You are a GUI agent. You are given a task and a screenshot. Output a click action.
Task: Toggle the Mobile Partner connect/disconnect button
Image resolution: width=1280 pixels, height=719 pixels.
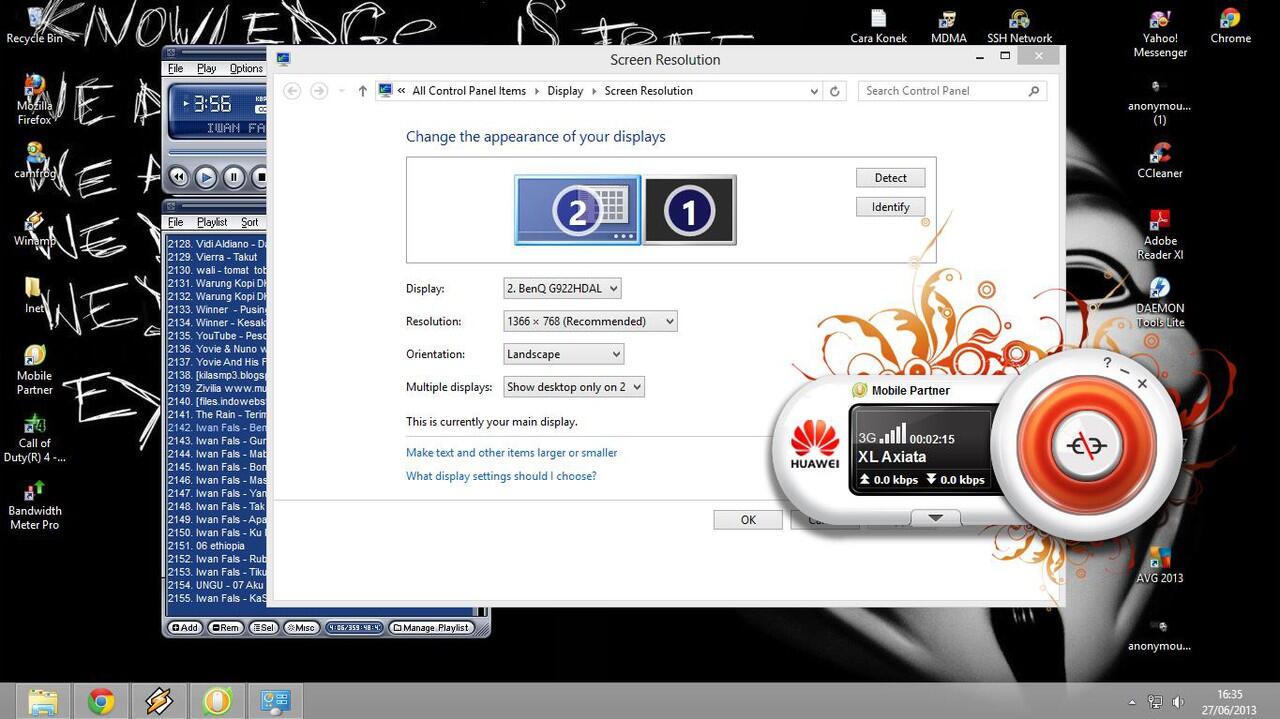click(x=1086, y=445)
